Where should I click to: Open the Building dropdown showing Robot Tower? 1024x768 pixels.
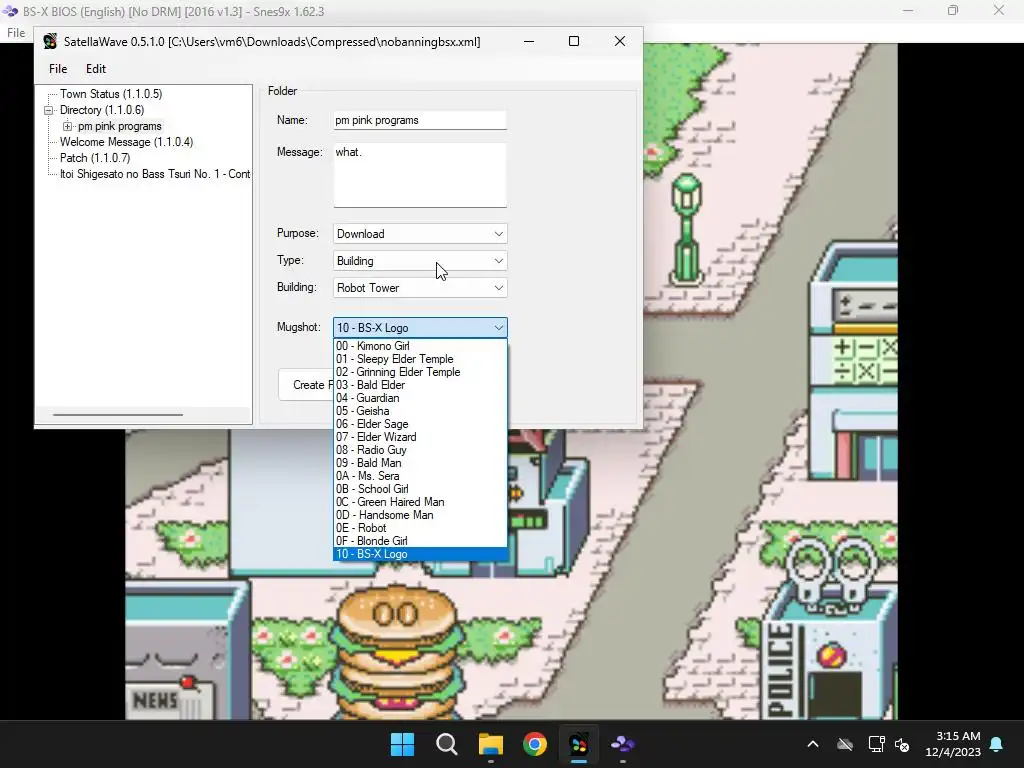pyautogui.click(x=420, y=288)
